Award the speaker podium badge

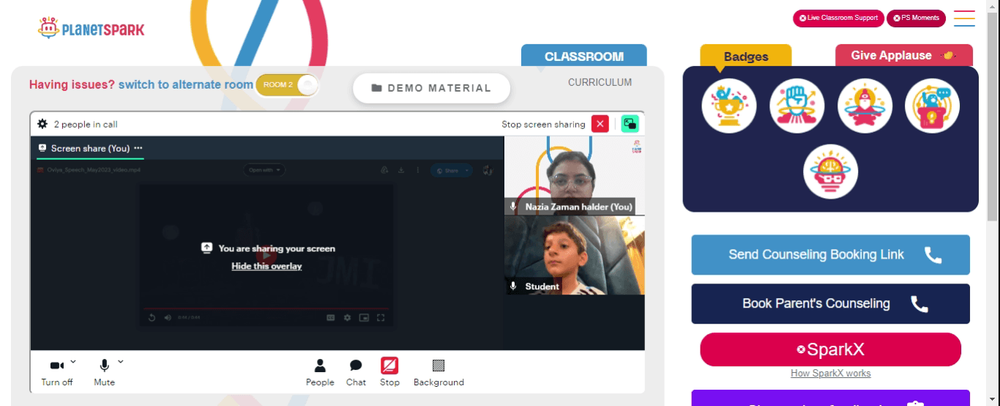point(932,106)
